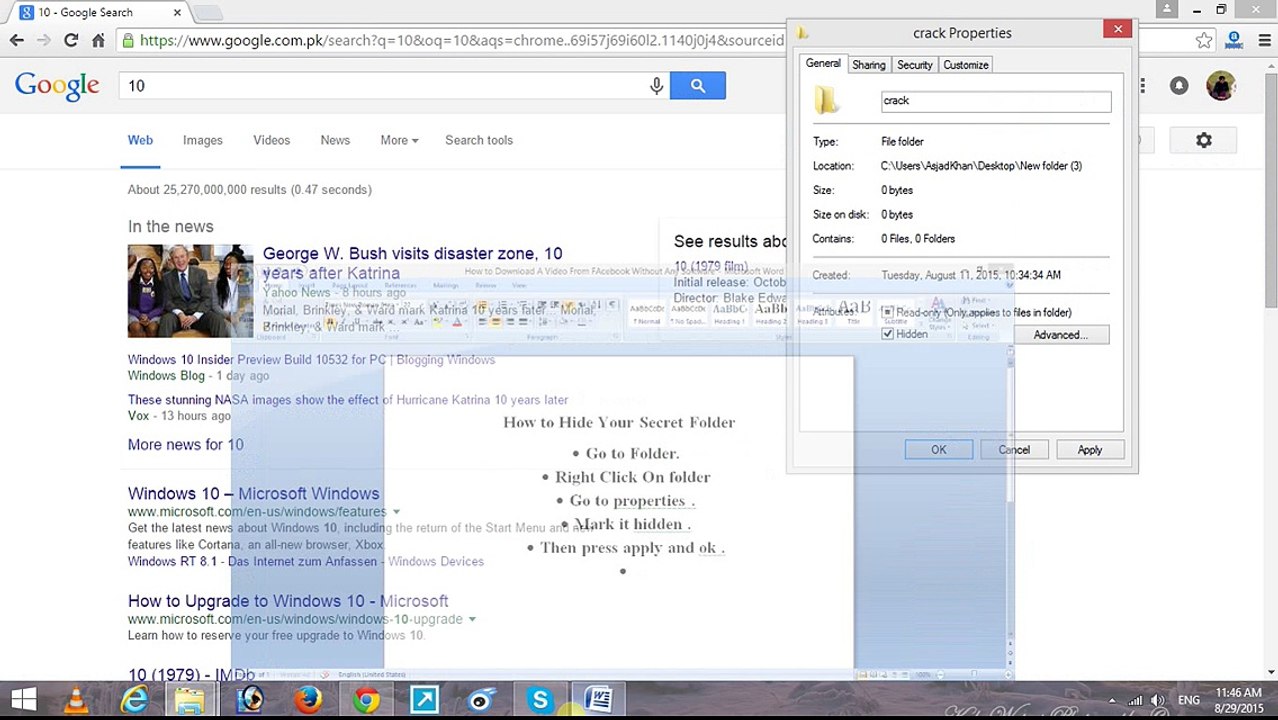
Task: Toggle the Read-only attribute checkbox
Action: 887,313
